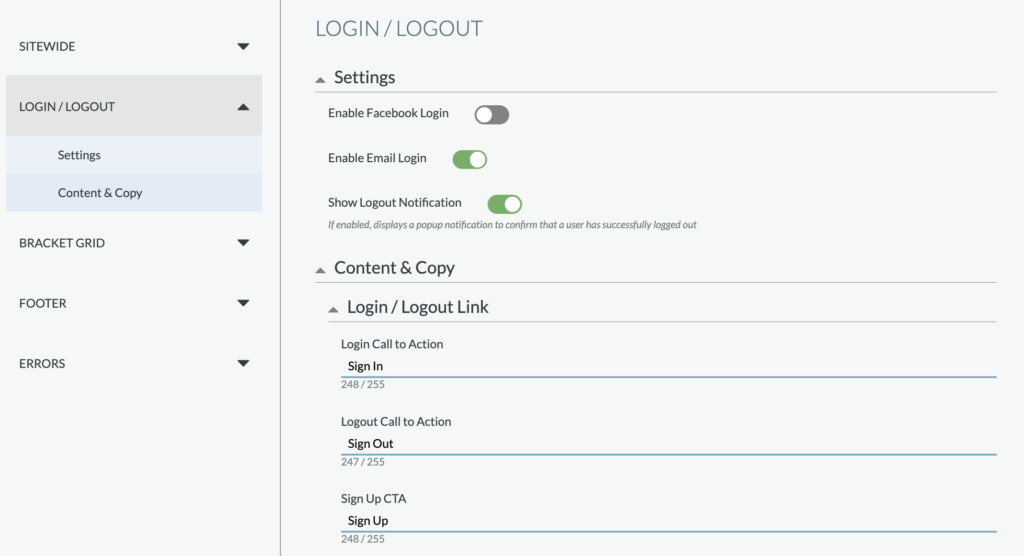Collapse the Content & Copy section triangle
The image size is (1024, 556).
(320, 269)
